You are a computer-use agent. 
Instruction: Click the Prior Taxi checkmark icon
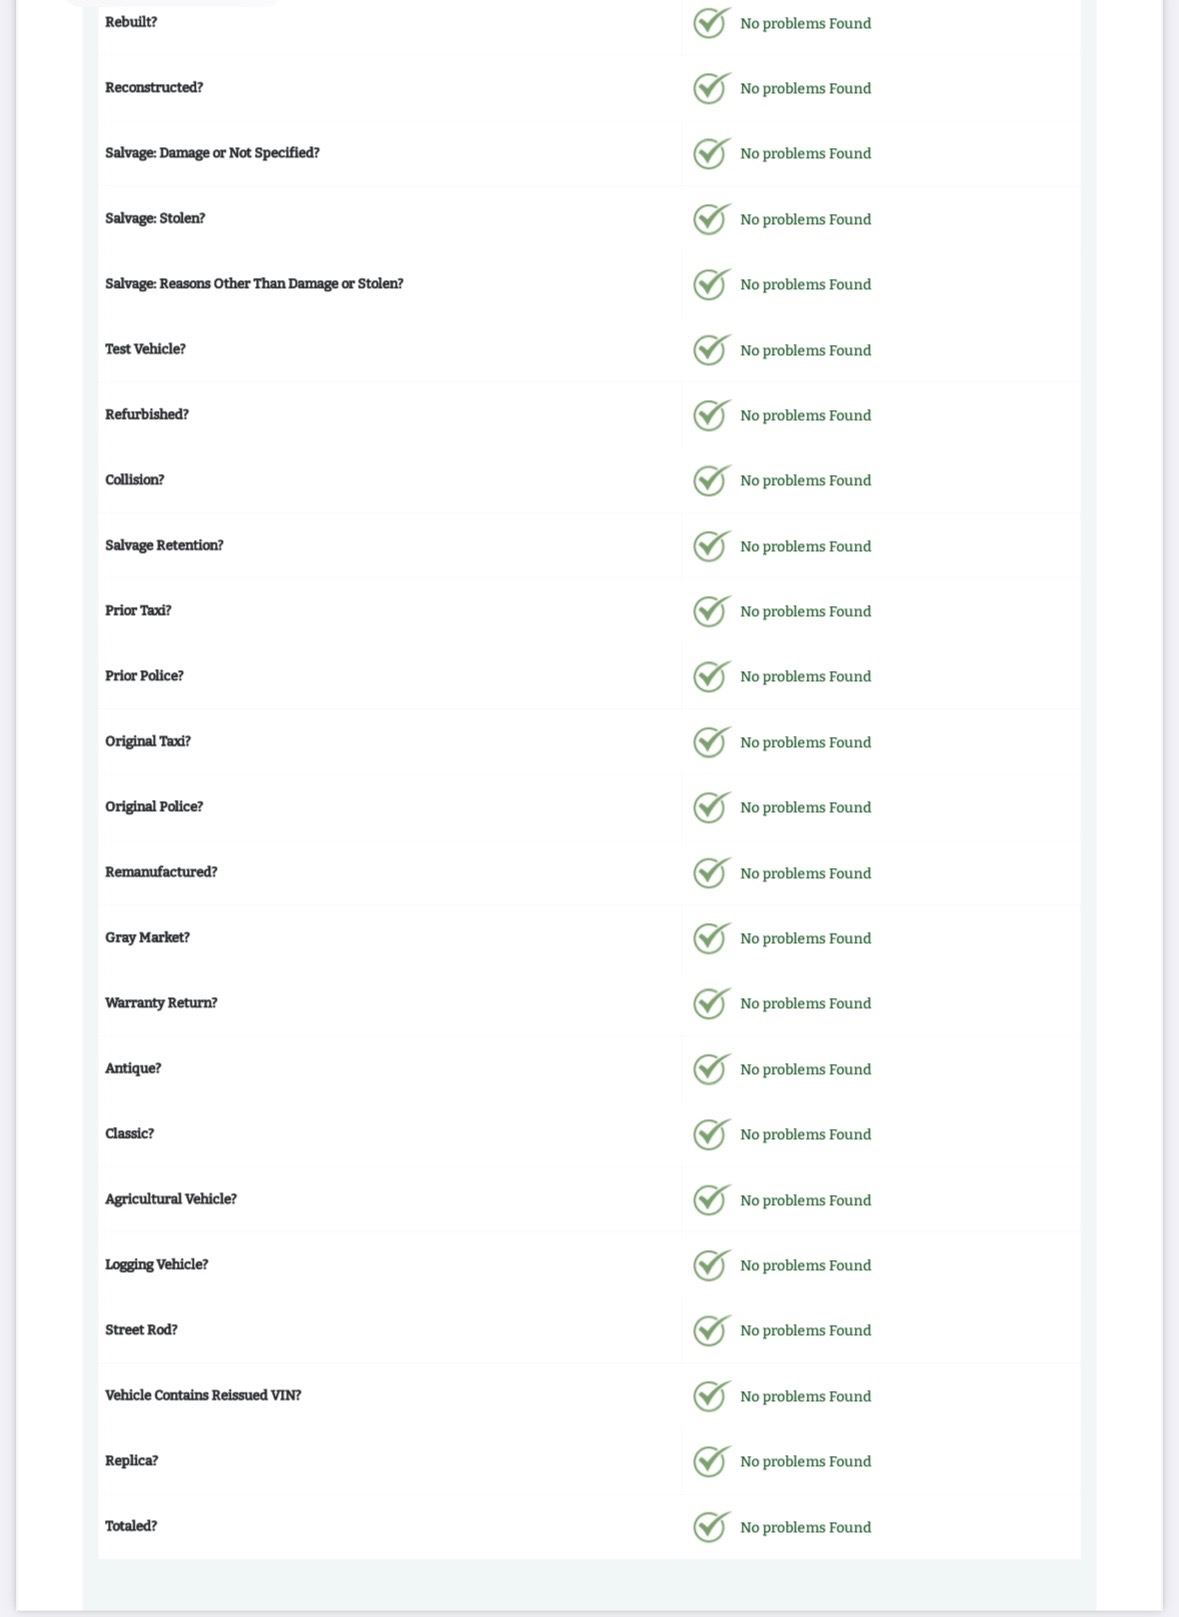click(x=711, y=611)
